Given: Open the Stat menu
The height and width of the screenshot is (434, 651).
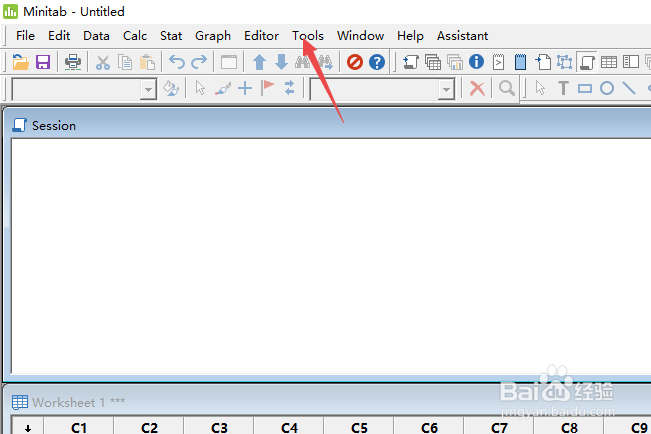Looking at the screenshot, I should 171,36.
